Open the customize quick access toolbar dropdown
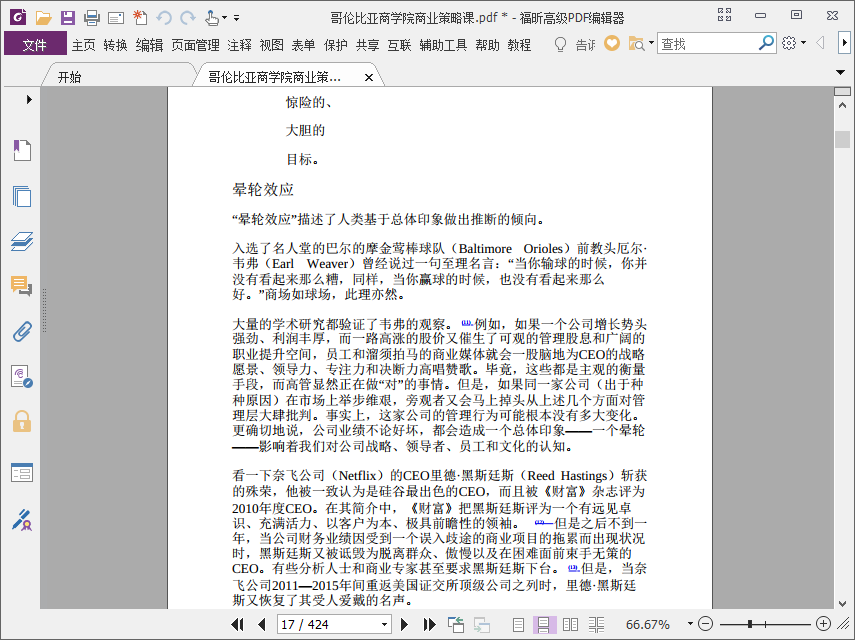 pos(237,18)
